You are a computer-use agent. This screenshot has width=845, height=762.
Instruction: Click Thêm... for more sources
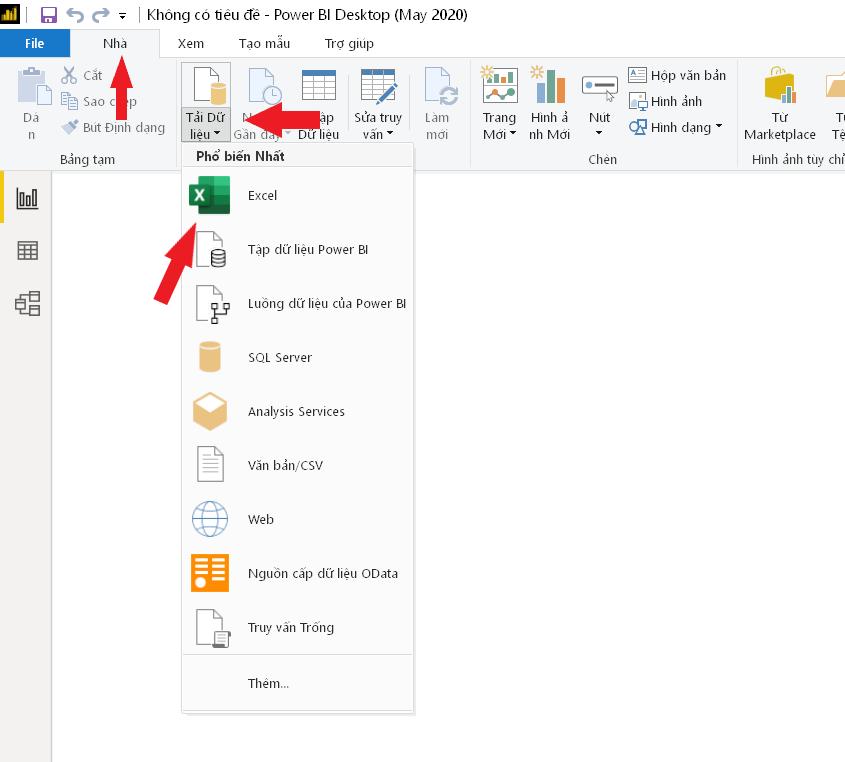coord(297,683)
